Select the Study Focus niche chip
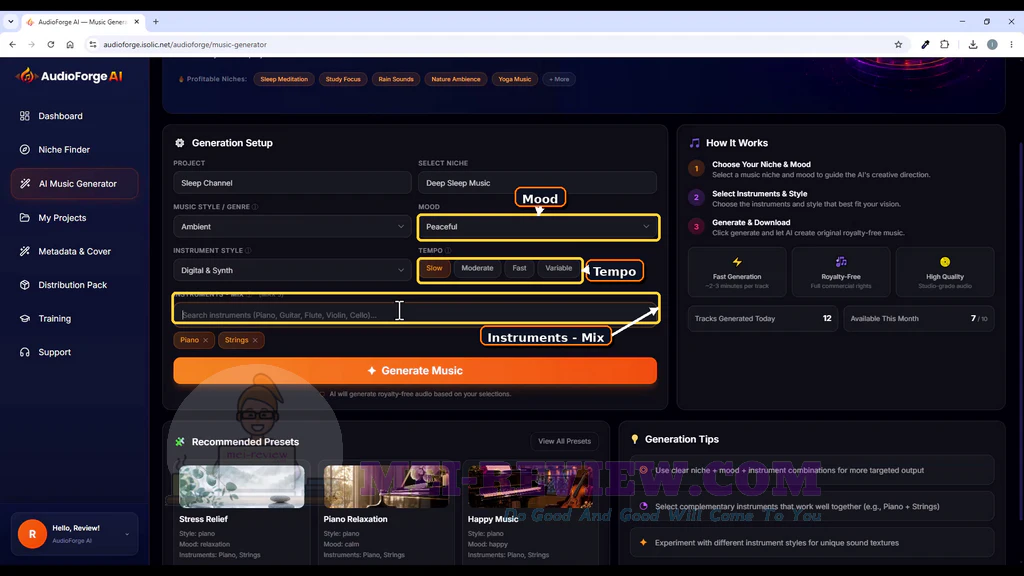 click(343, 79)
